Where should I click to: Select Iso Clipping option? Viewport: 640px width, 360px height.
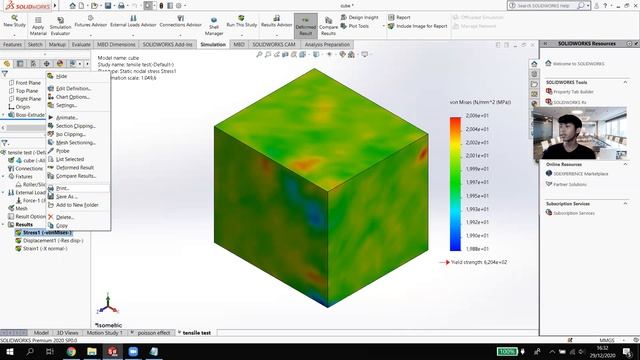pyautogui.click(x=71, y=134)
